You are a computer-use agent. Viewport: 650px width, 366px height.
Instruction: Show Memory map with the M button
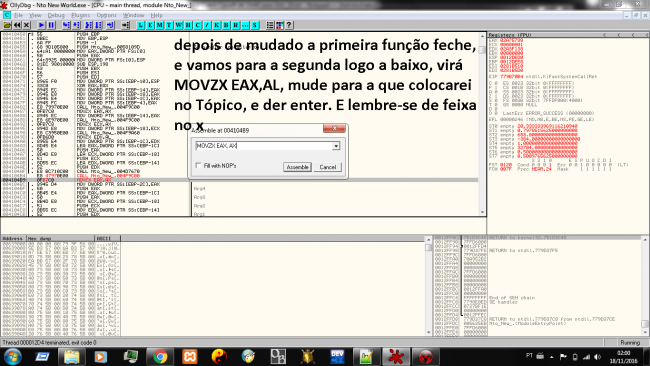coord(160,25)
